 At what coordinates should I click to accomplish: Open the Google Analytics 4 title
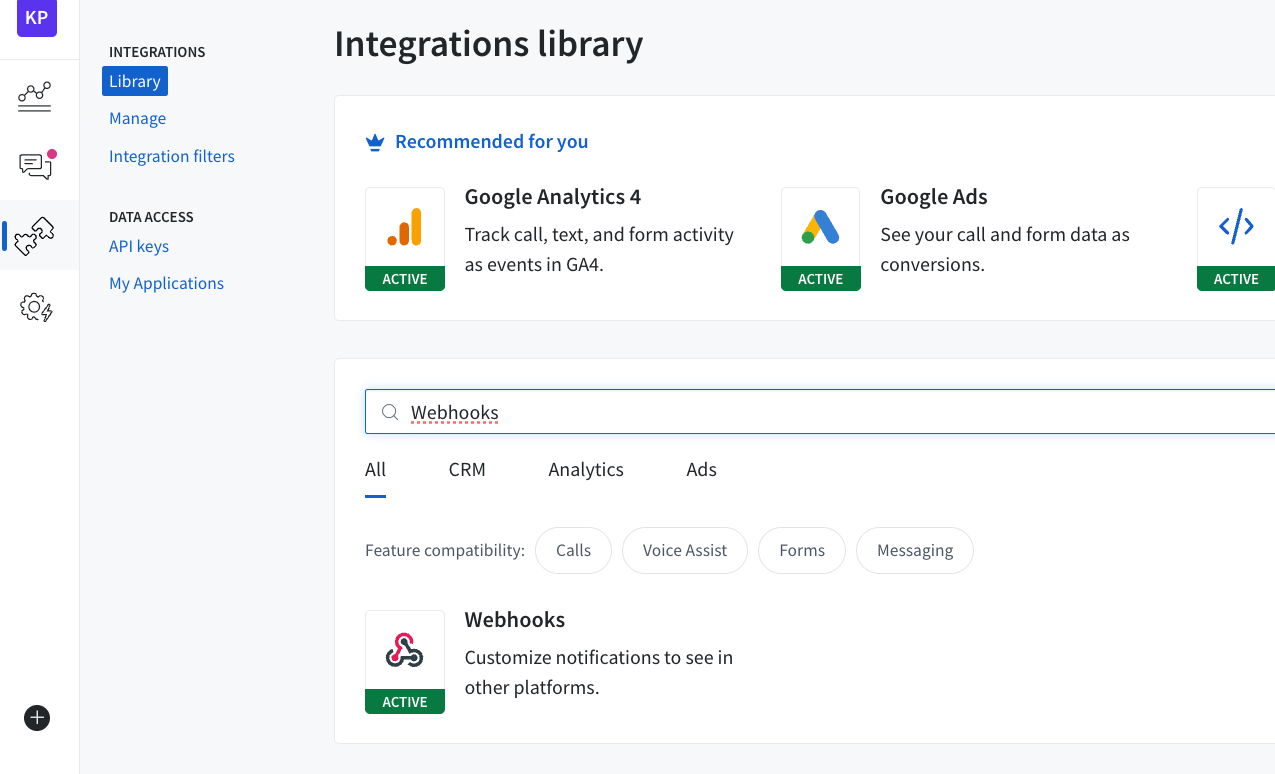pos(553,196)
